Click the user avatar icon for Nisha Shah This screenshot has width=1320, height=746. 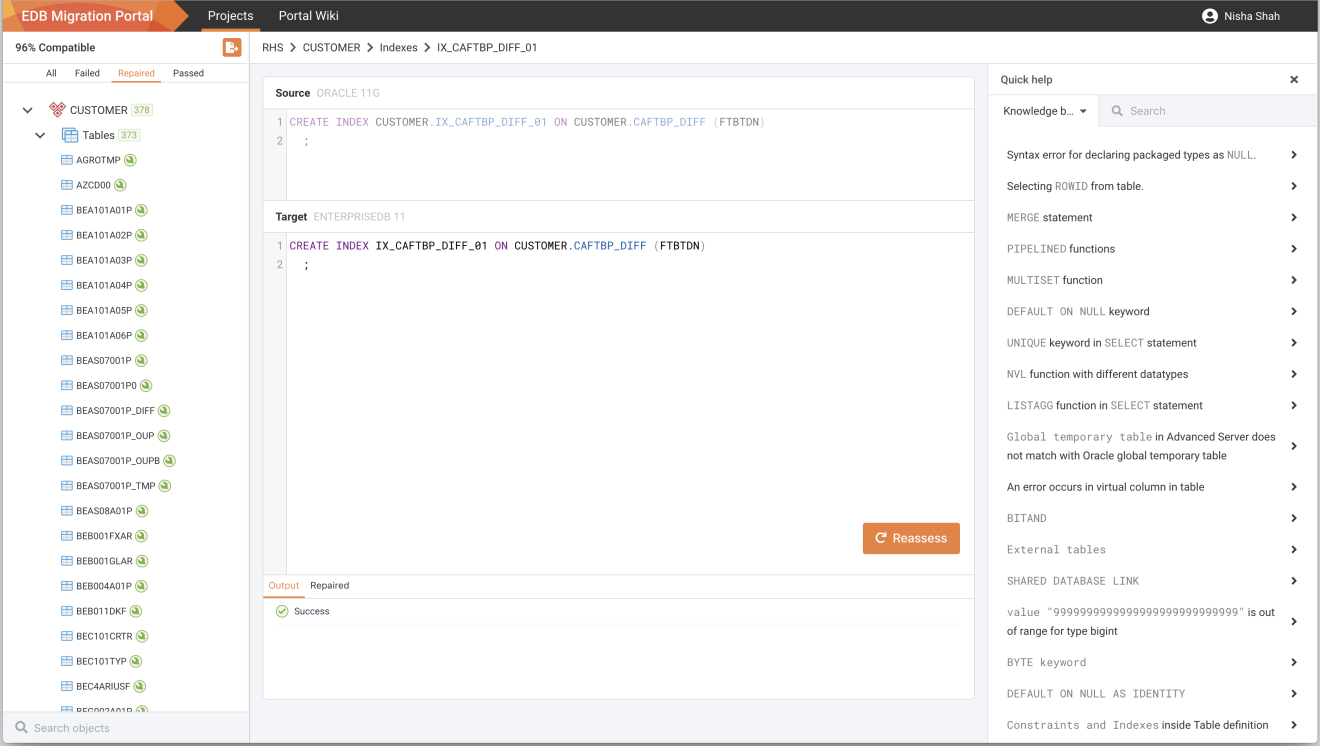(x=1210, y=16)
